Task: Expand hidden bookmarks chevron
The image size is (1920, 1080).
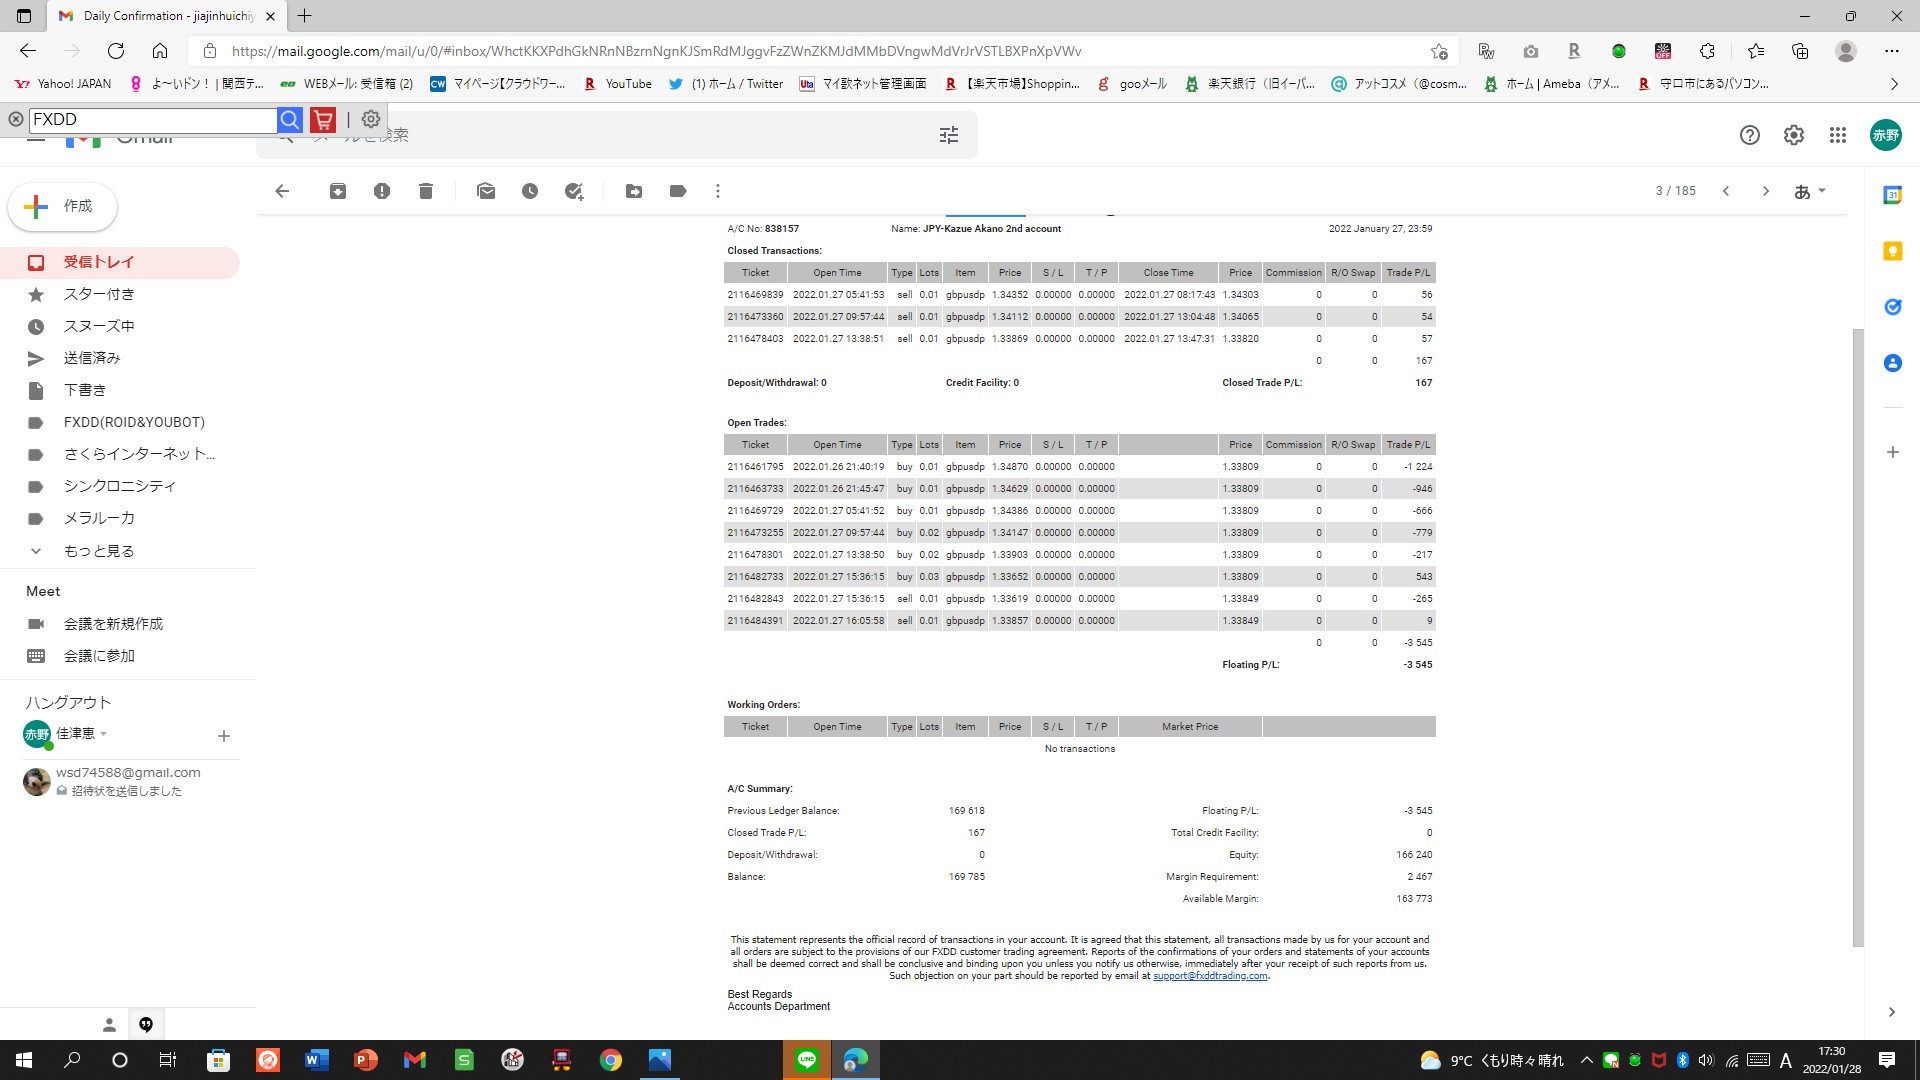Action: 1894,84
